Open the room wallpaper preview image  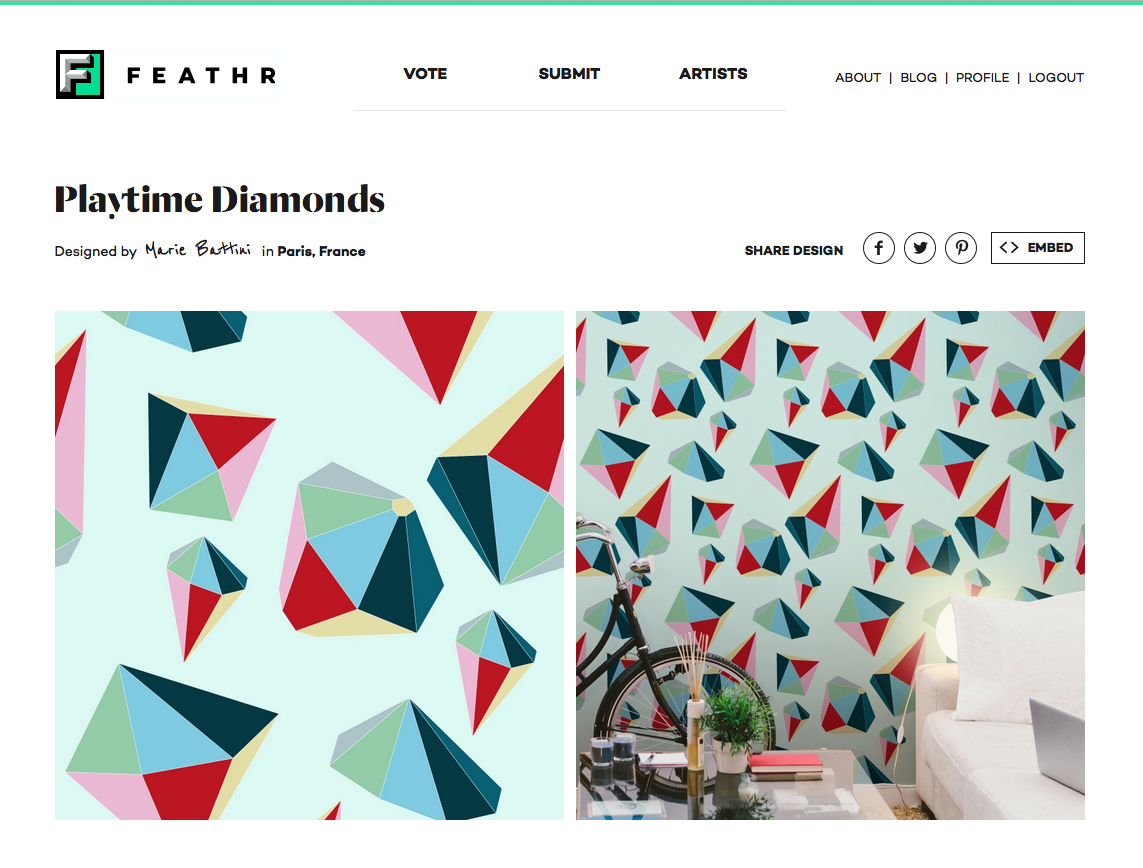(x=830, y=566)
